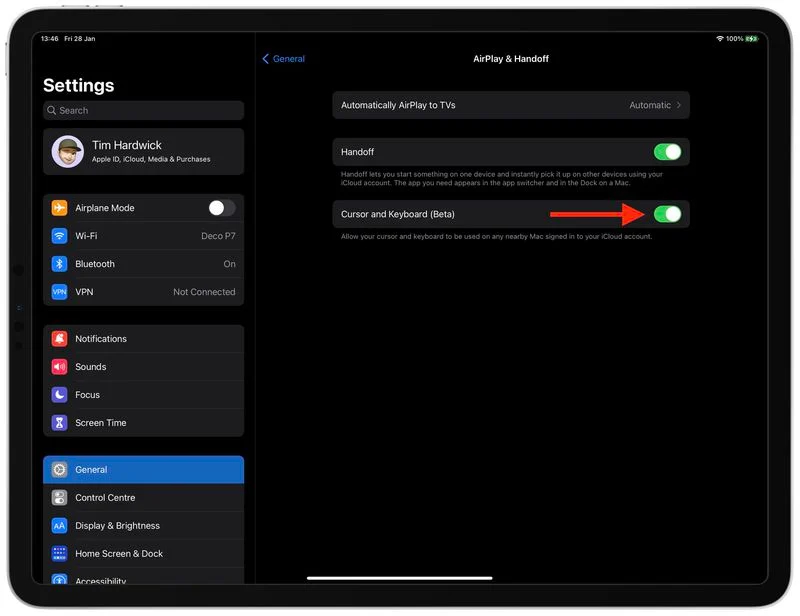Tap the Control Centre icon

click(x=59, y=498)
